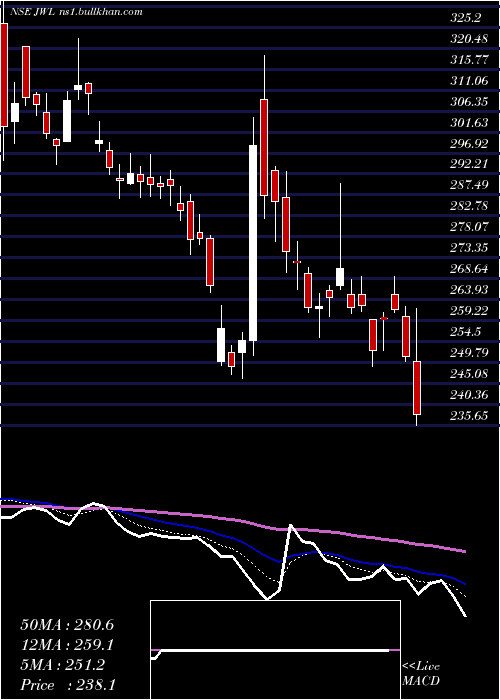Click the 325.2 price axis label
The height and width of the screenshot is (700, 500).
tap(466, 18)
